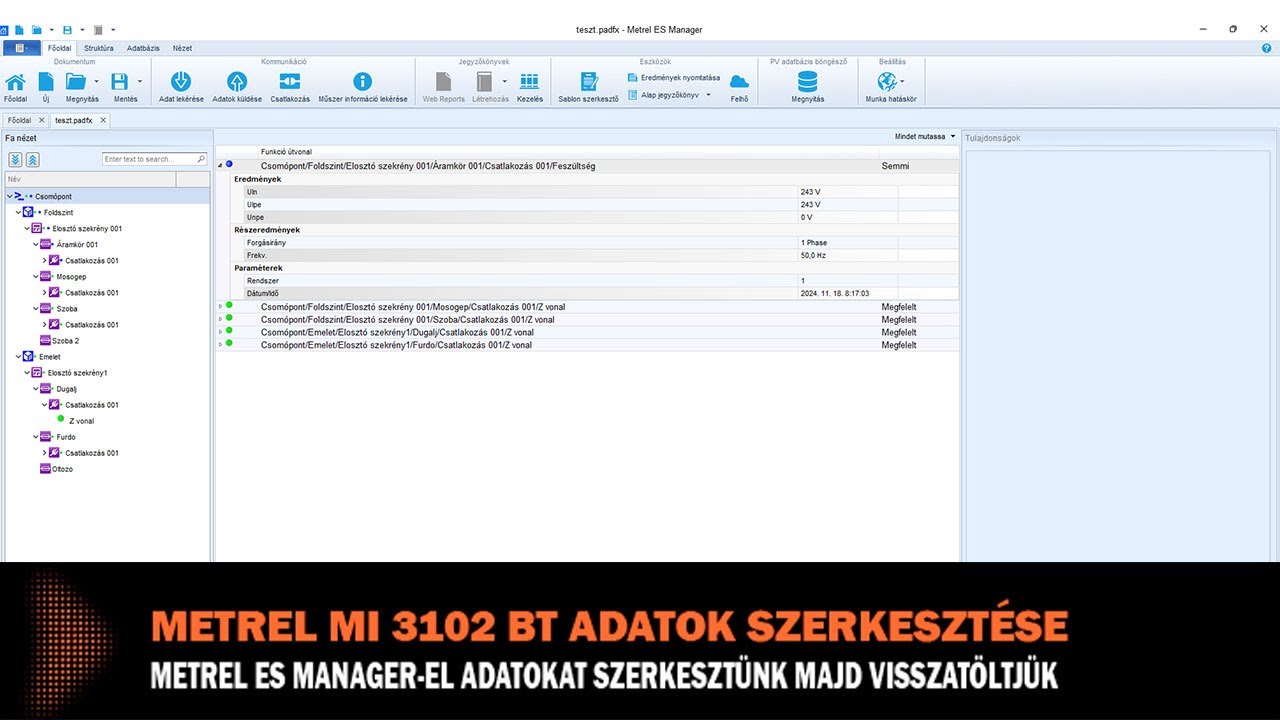Close the Főoldal document tab

41,120
